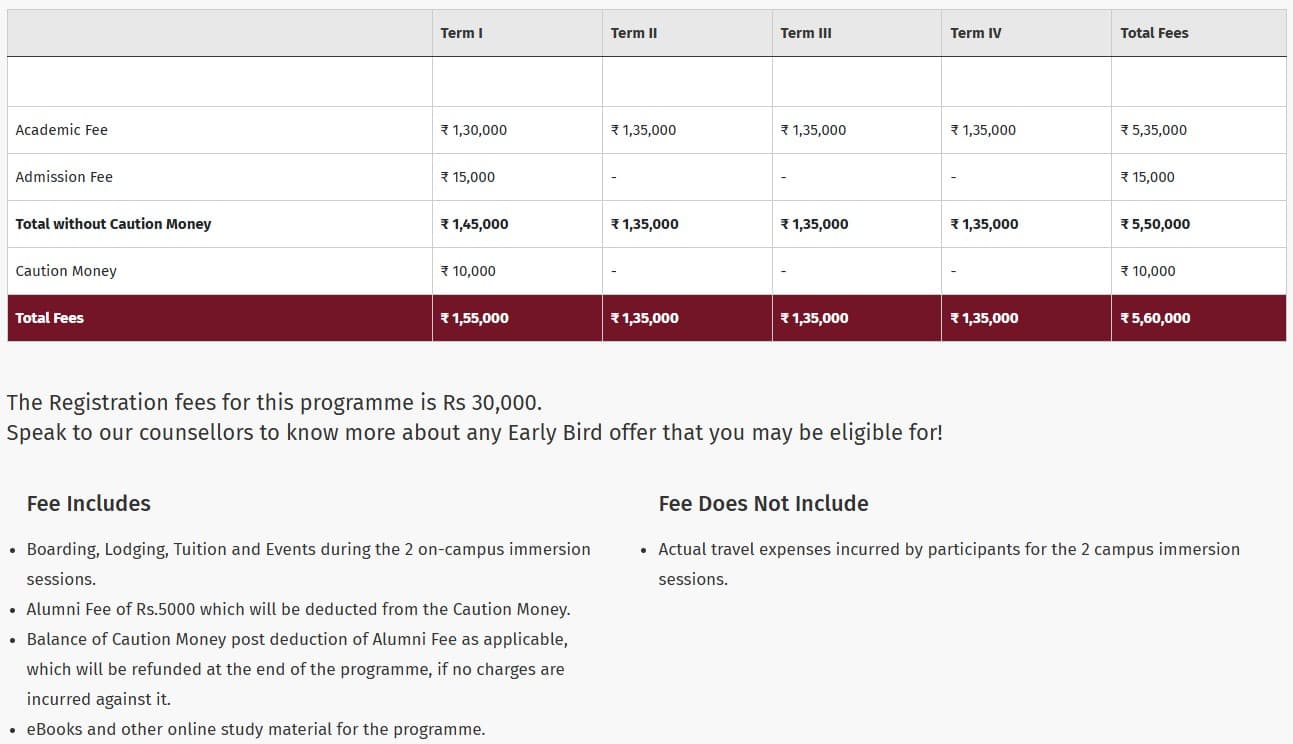Click Academic Fee Term I amount ₹ 1,30,000
This screenshot has width=1293, height=744.
pos(473,130)
